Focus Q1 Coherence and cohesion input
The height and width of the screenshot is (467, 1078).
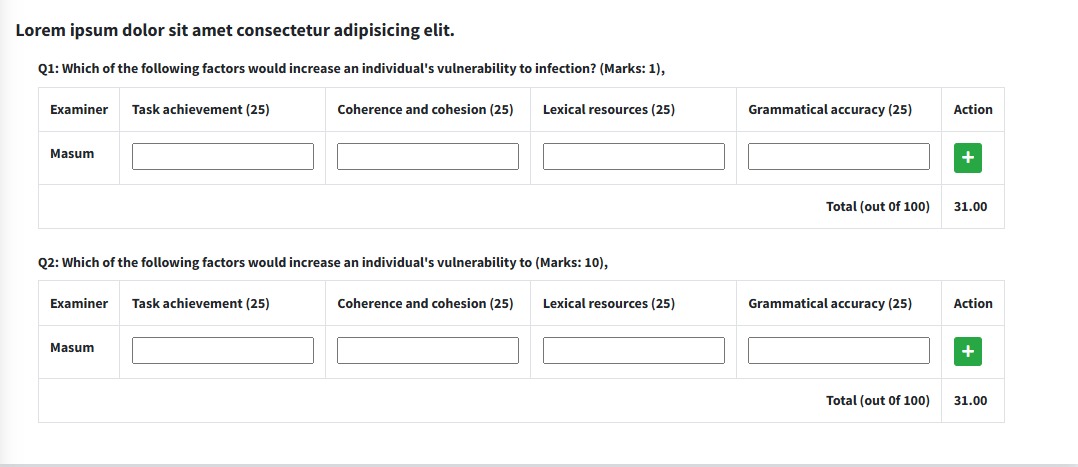[428, 157]
